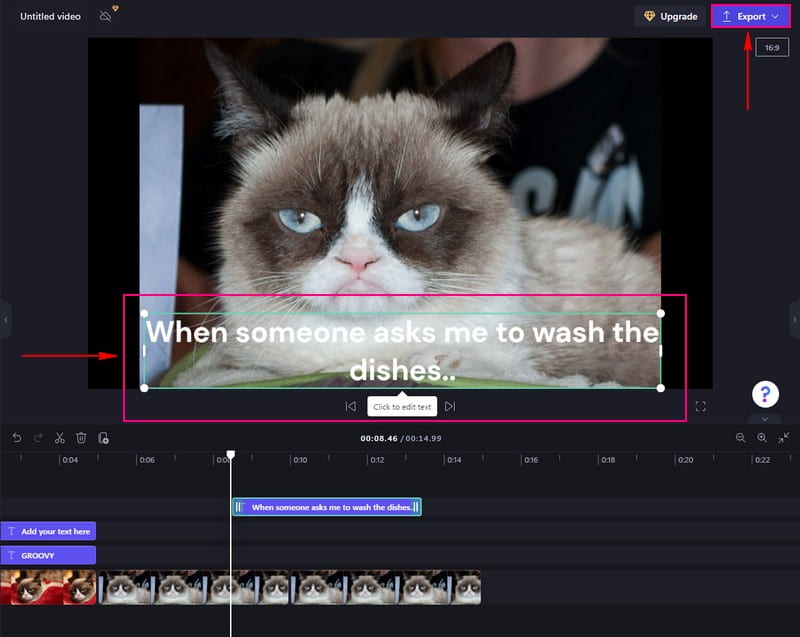Zoom into the timeline
The height and width of the screenshot is (637, 800).
coord(762,437)
